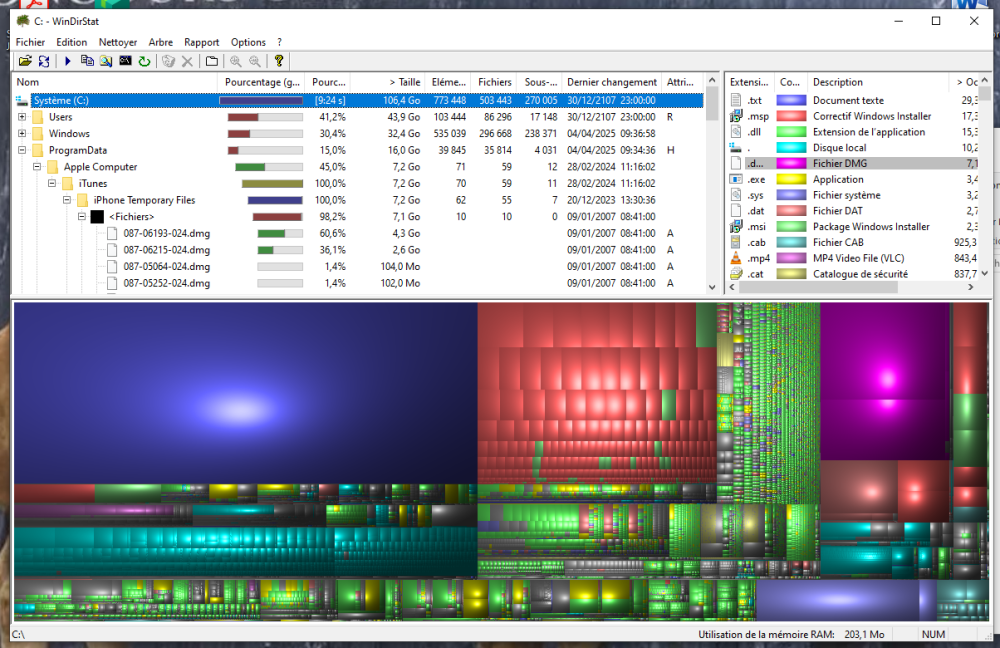Image resolution: width=1000 pixels, height=648 pixels.
Task: Open the Arbre menu
Action: (161, 42)
